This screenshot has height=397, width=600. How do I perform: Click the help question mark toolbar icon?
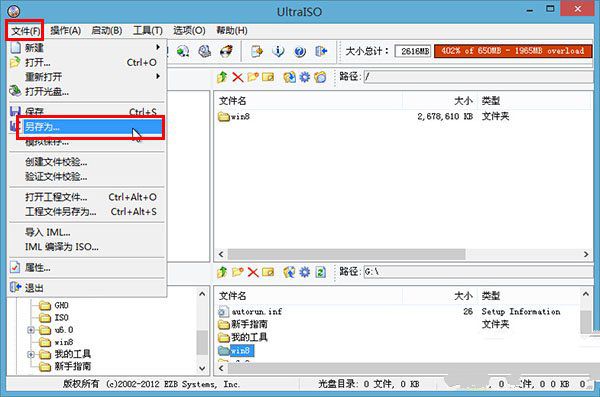[x=300, y=51]
